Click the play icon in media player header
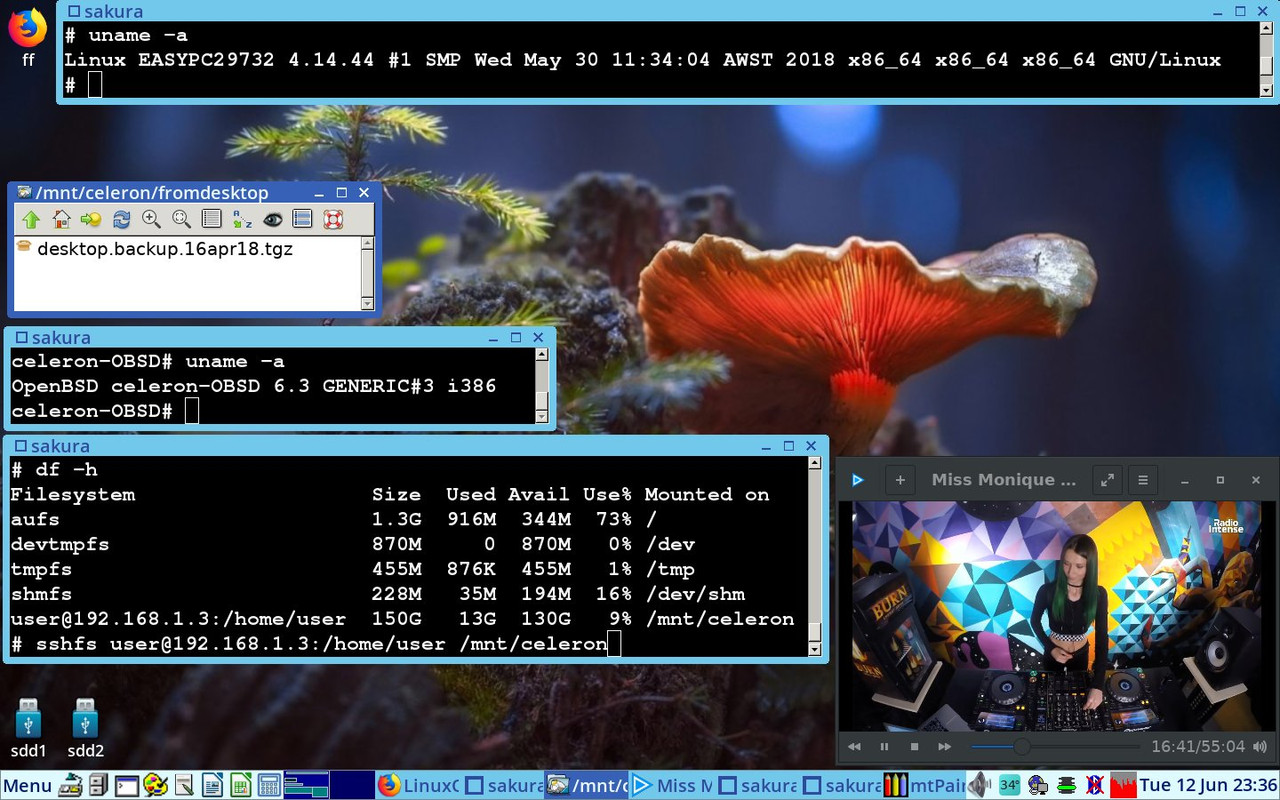The width and height of the screenshot is (1280, 800). pos(857,480)
